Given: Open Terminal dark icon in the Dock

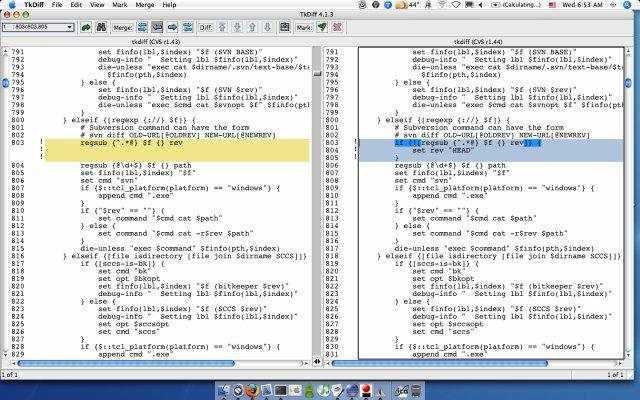Looking at the screenshot, I should point(281,391).
